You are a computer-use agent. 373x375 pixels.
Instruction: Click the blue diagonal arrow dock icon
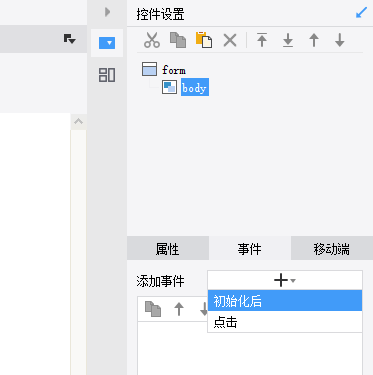click(x=361, y=13)
